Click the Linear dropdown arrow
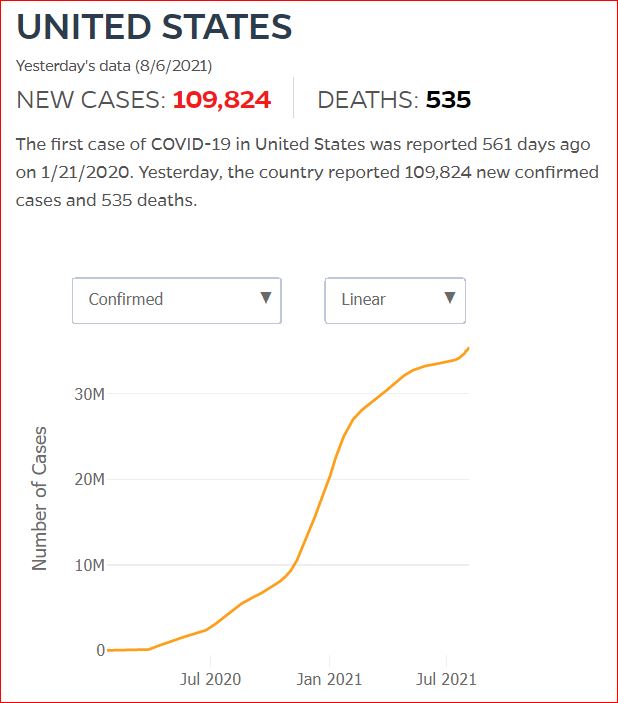This screenshot has height=703, width=618. click(450, 298)
